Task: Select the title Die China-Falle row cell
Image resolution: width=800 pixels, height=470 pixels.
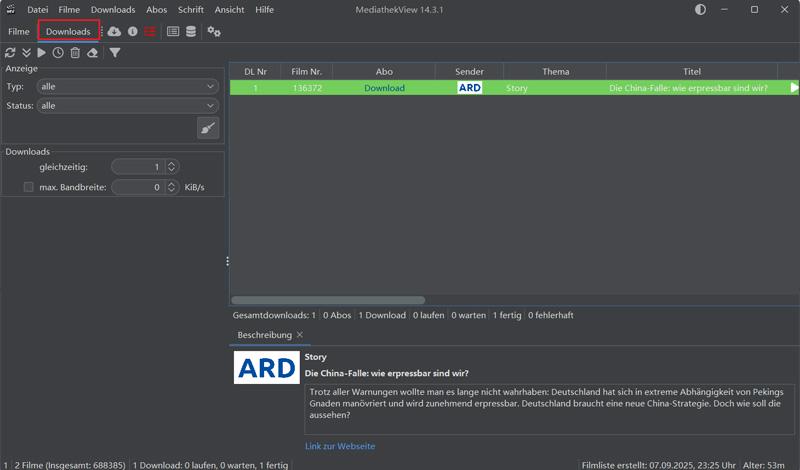Action: click(x=692, y=88)
